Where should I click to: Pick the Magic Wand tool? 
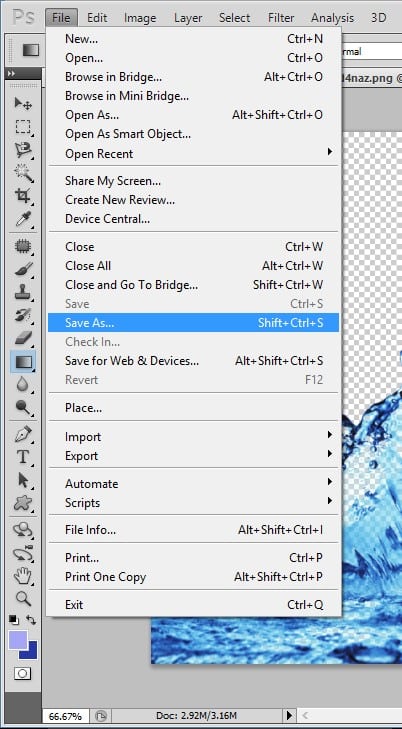pyautogui.click(x=22, y=172)
